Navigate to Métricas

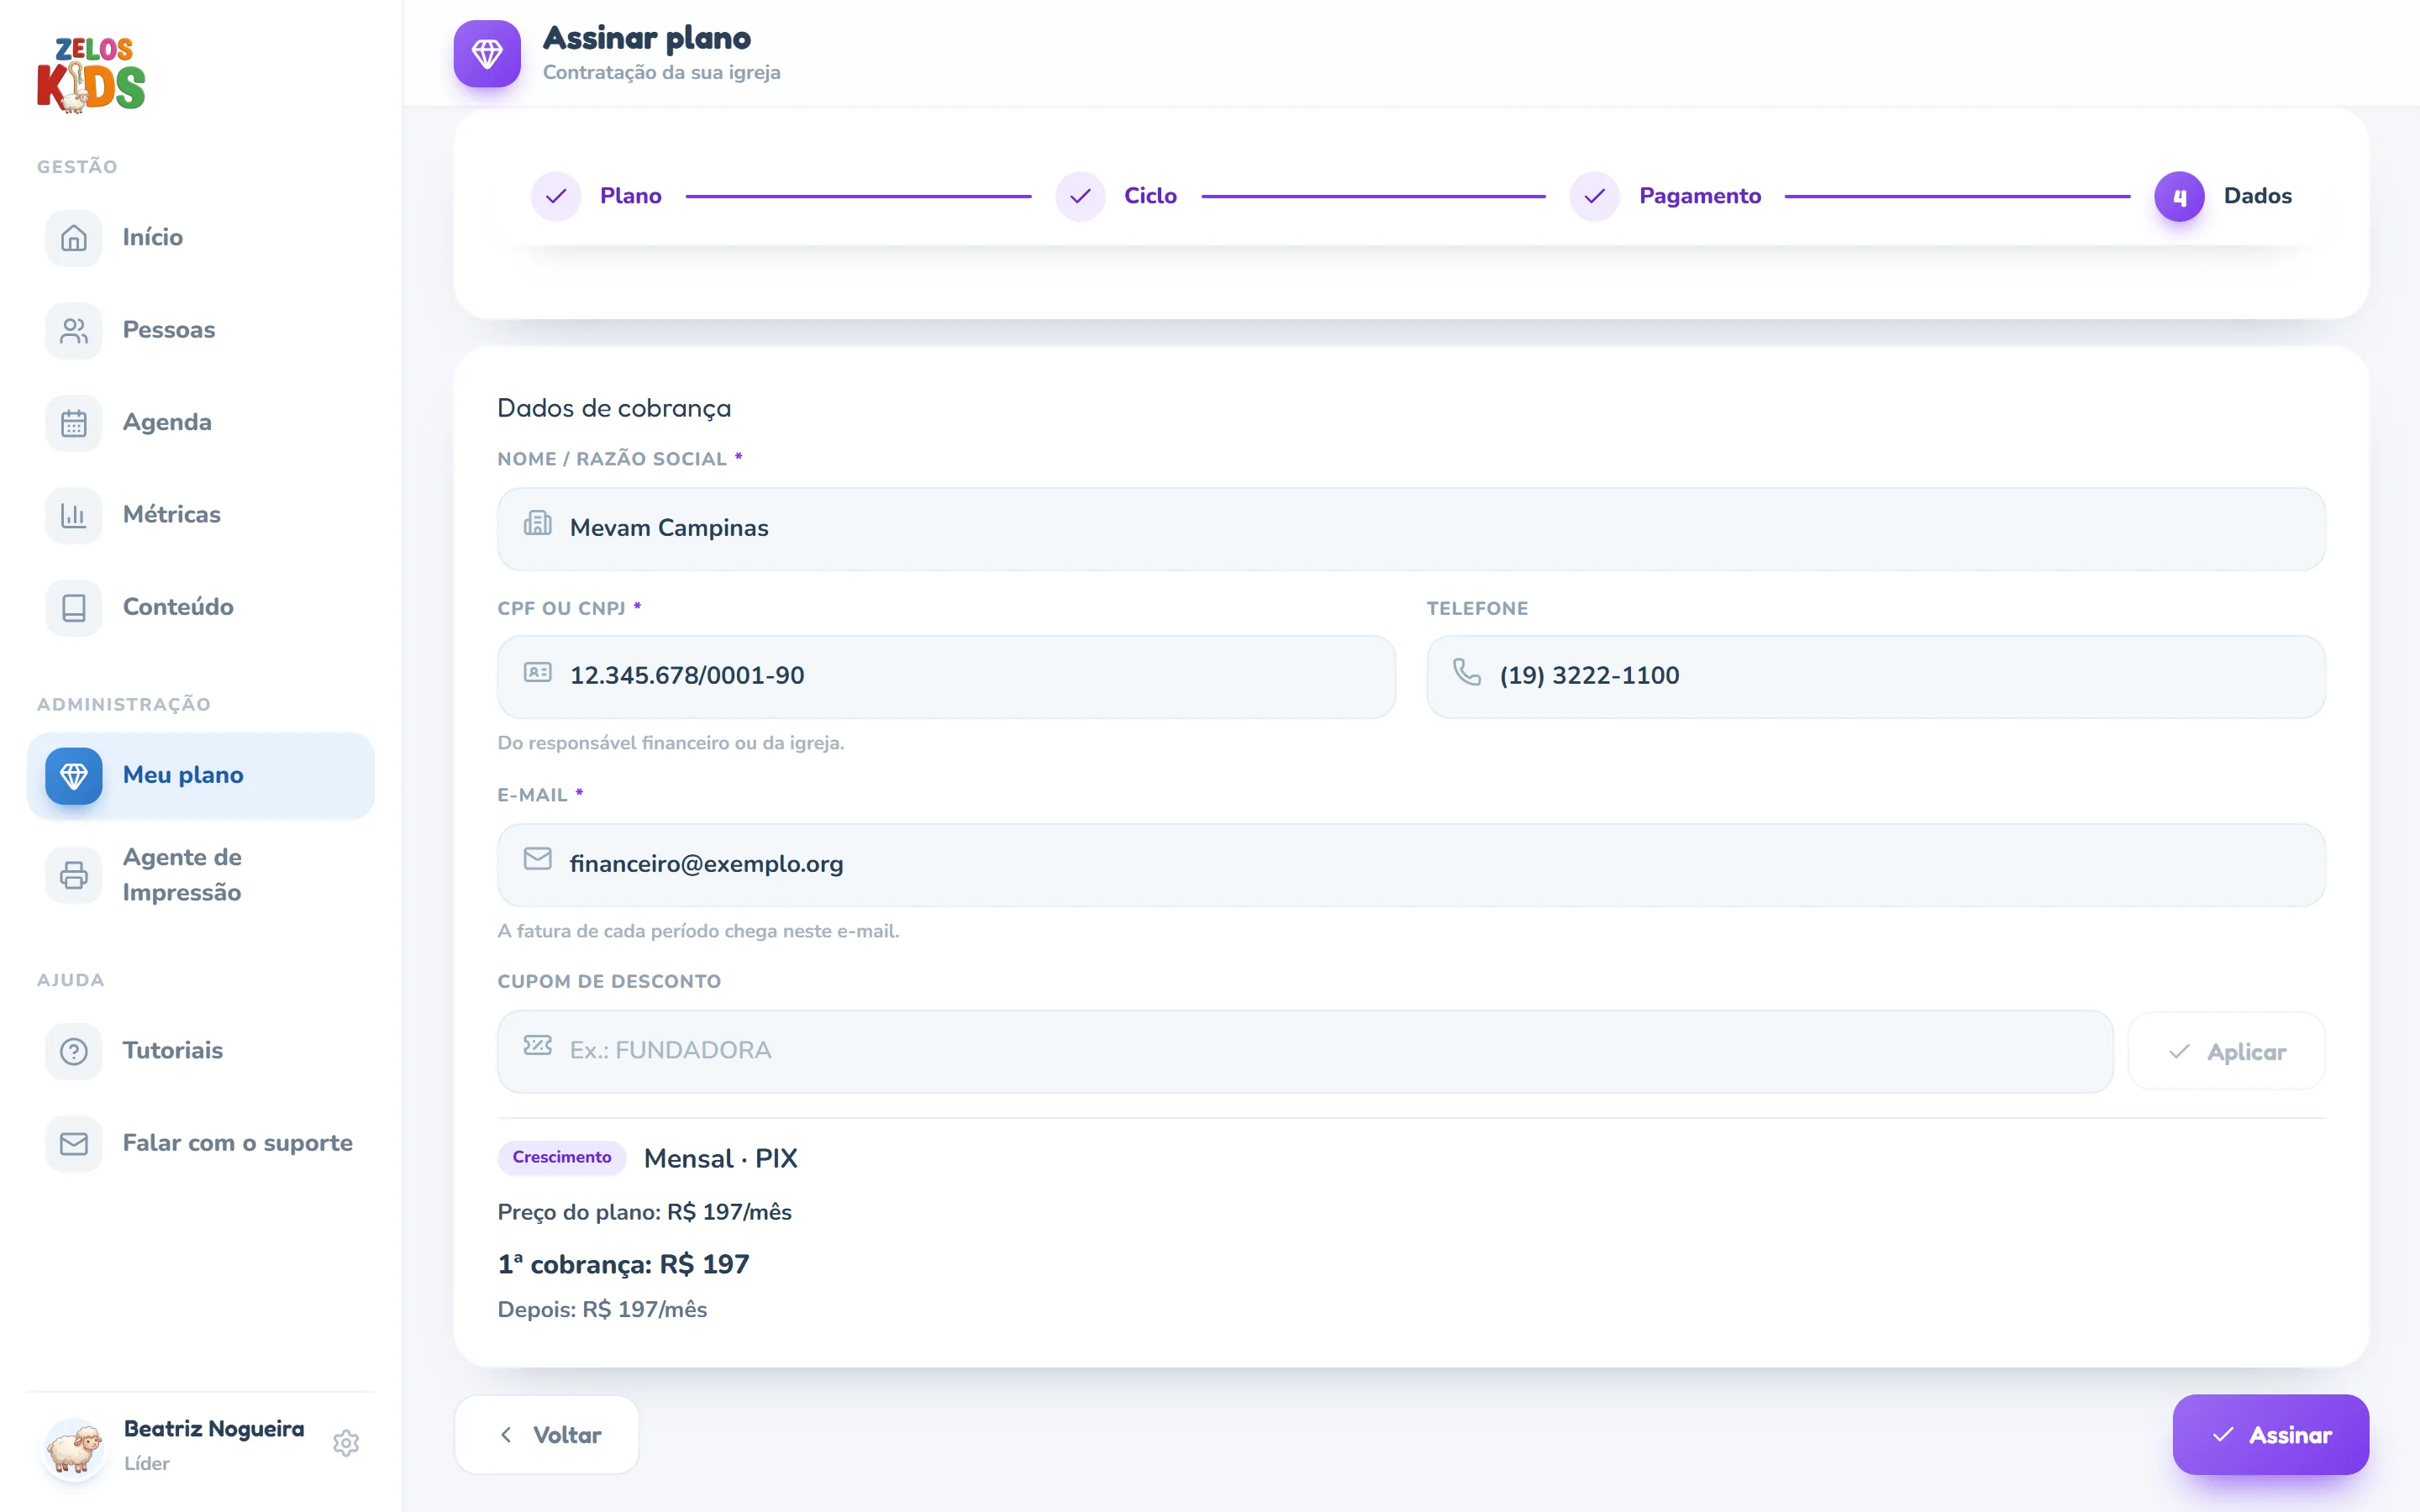201,515
